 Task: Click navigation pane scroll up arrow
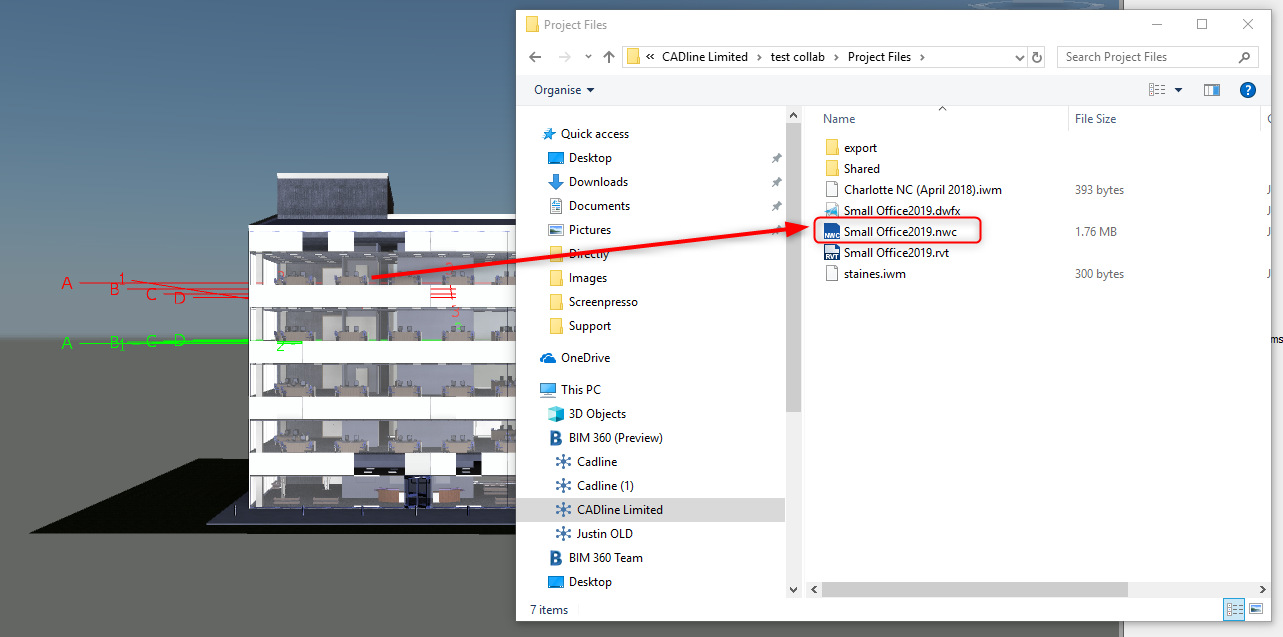click(x=794, y=117)
